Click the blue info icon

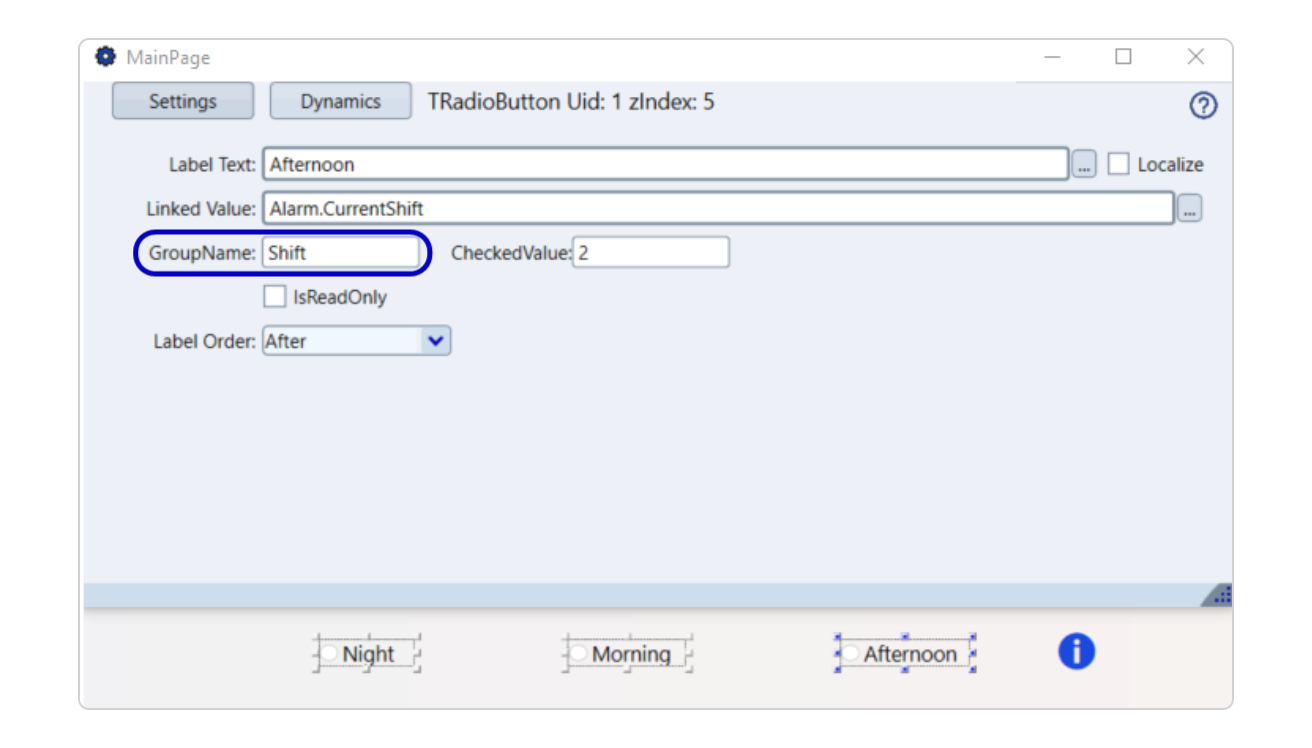1076,652
